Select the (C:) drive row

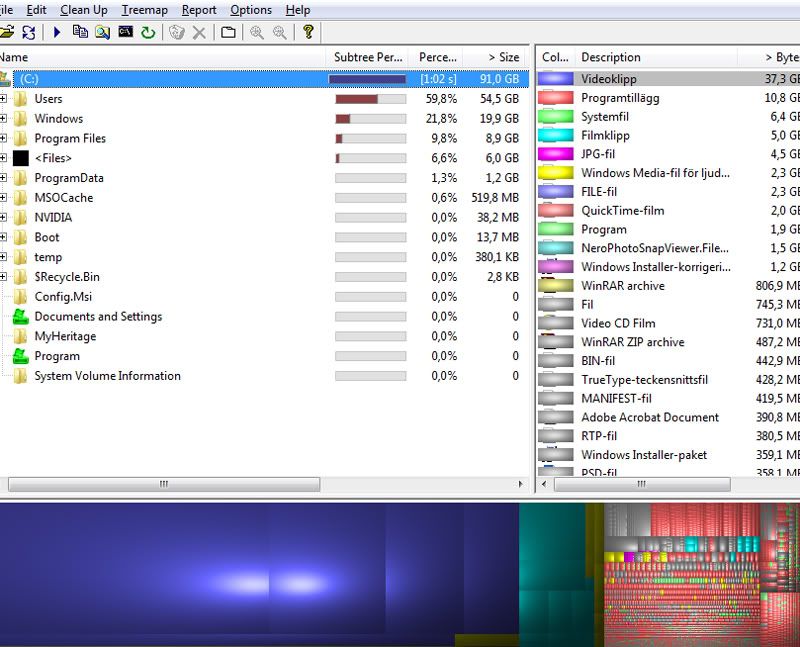pyautogui.click(x=270, y=79)
